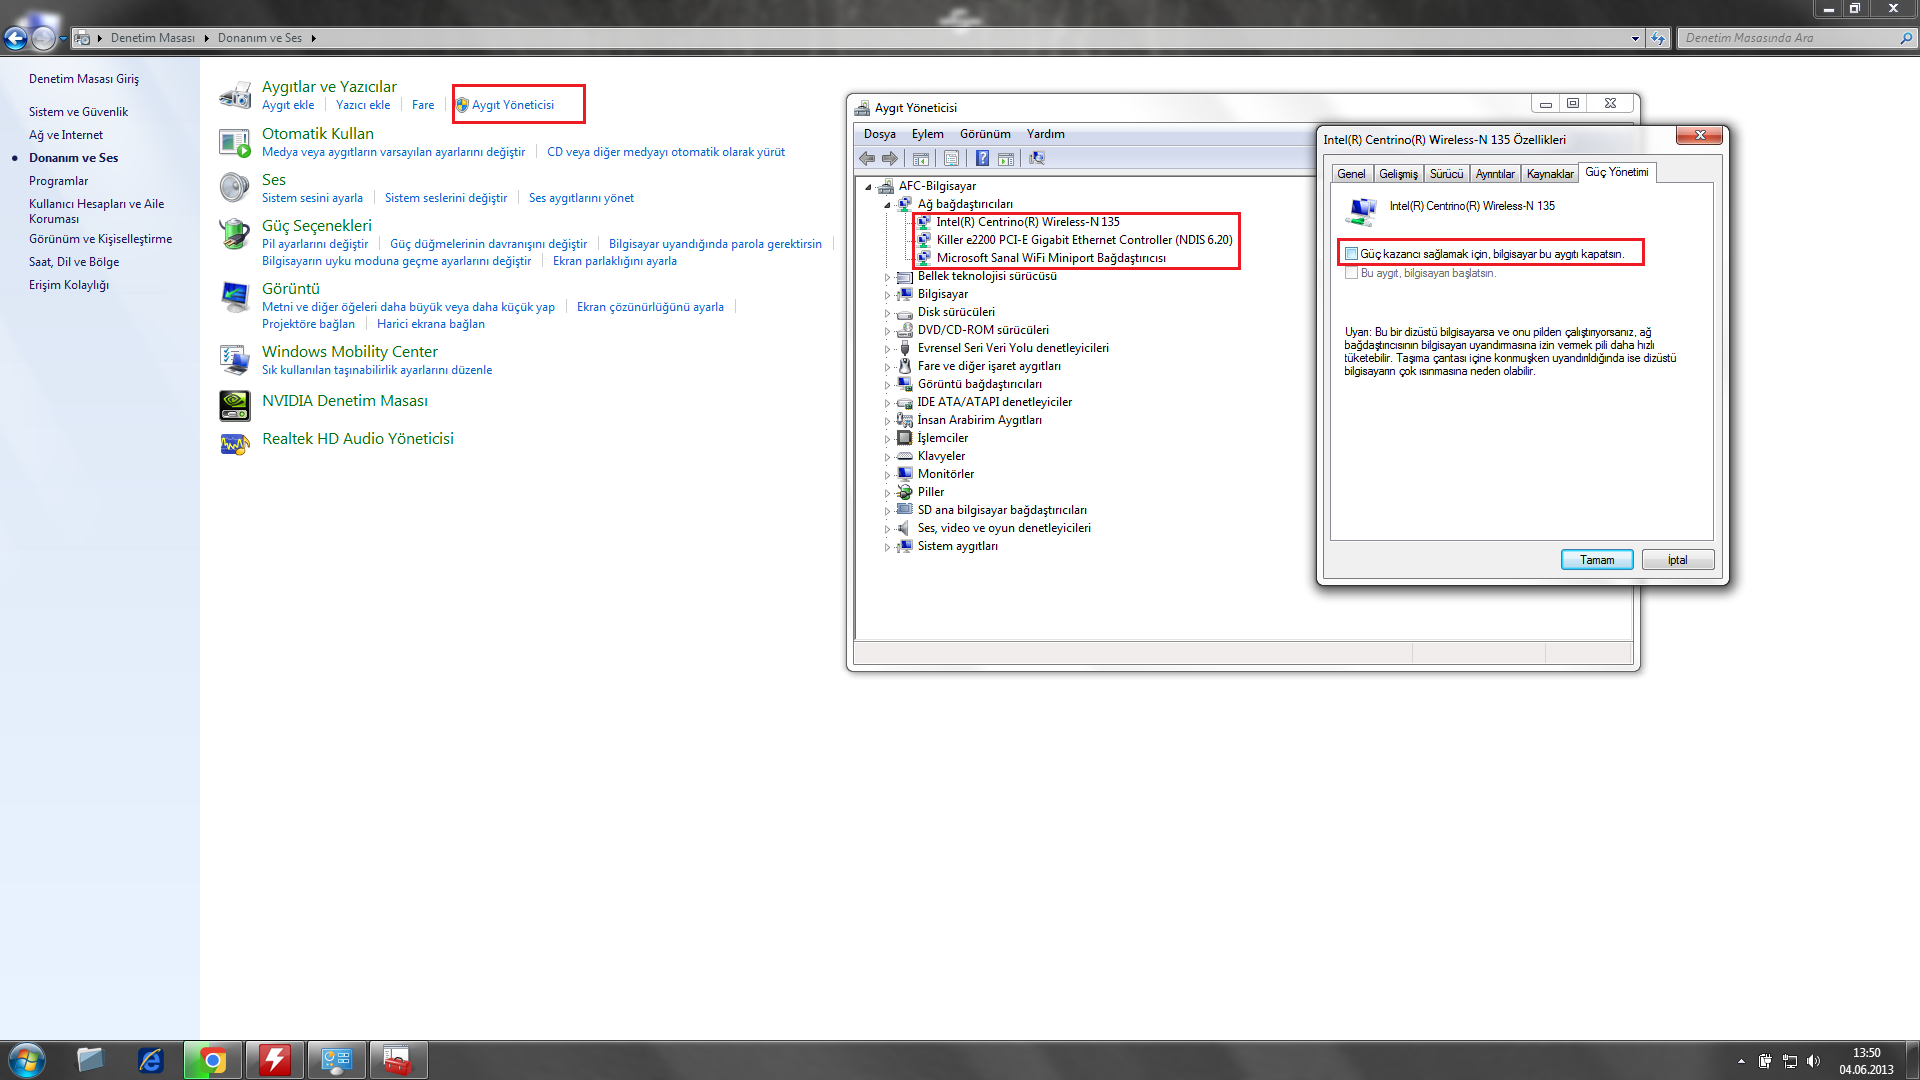
Task: Open Google Chrome from the taskbar
Action: pos(213,1060)
